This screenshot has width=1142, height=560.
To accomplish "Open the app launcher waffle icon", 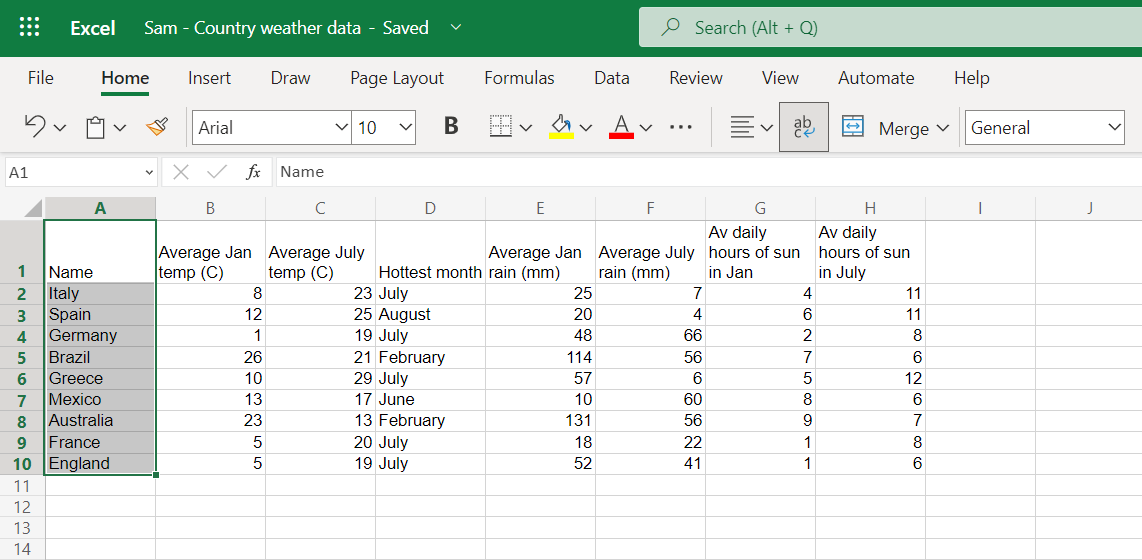I will [x=29, y=28].
